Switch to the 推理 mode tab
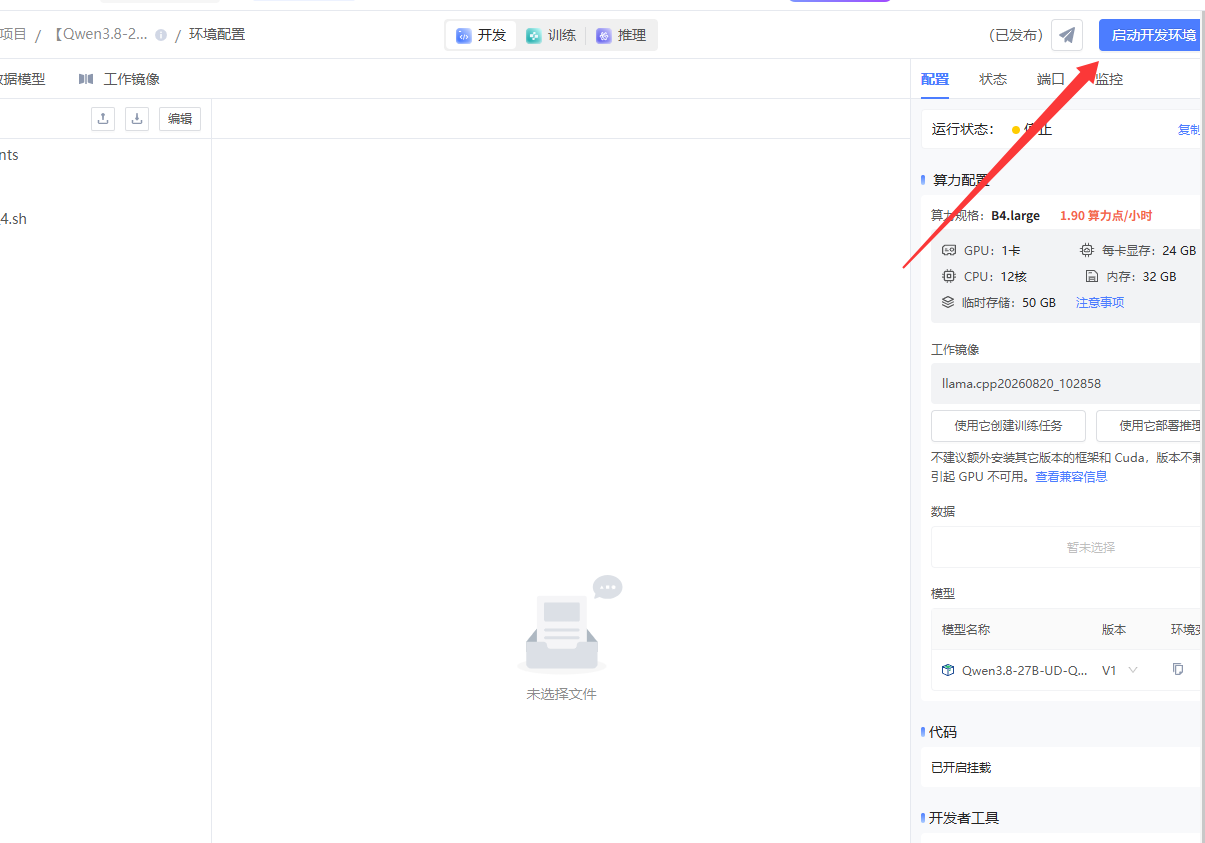Screen dimensions: 1205x843 (x=621, y=35)
